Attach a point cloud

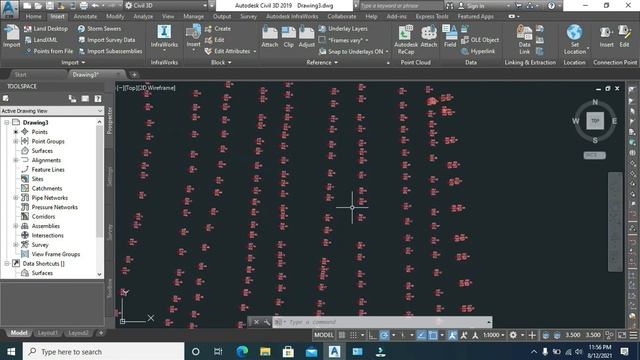[429, 37]
